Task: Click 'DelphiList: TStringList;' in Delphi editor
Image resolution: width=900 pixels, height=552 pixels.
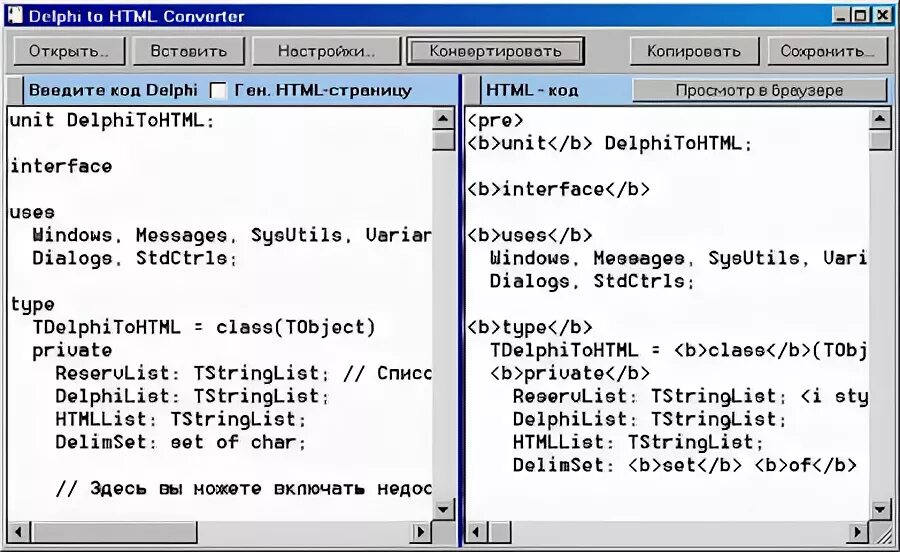Action: (x=192, y=396)
